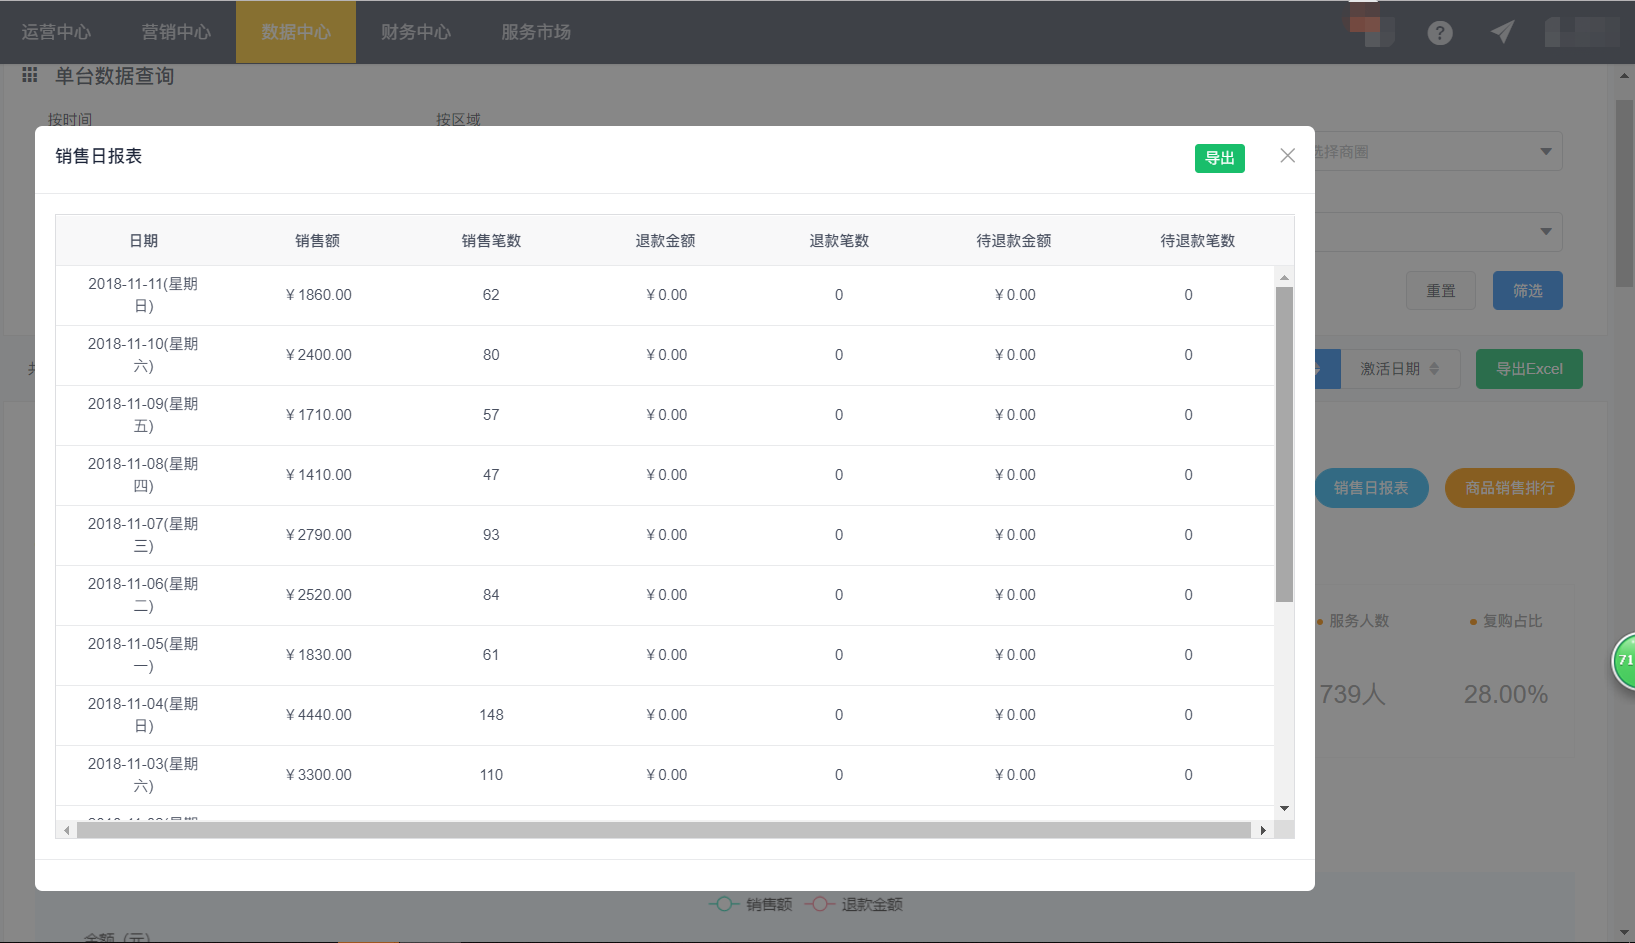Screen dimensions: 1635x943
Task: Select the 2018-11-05 date cell
Action: (x=143, y=655)
